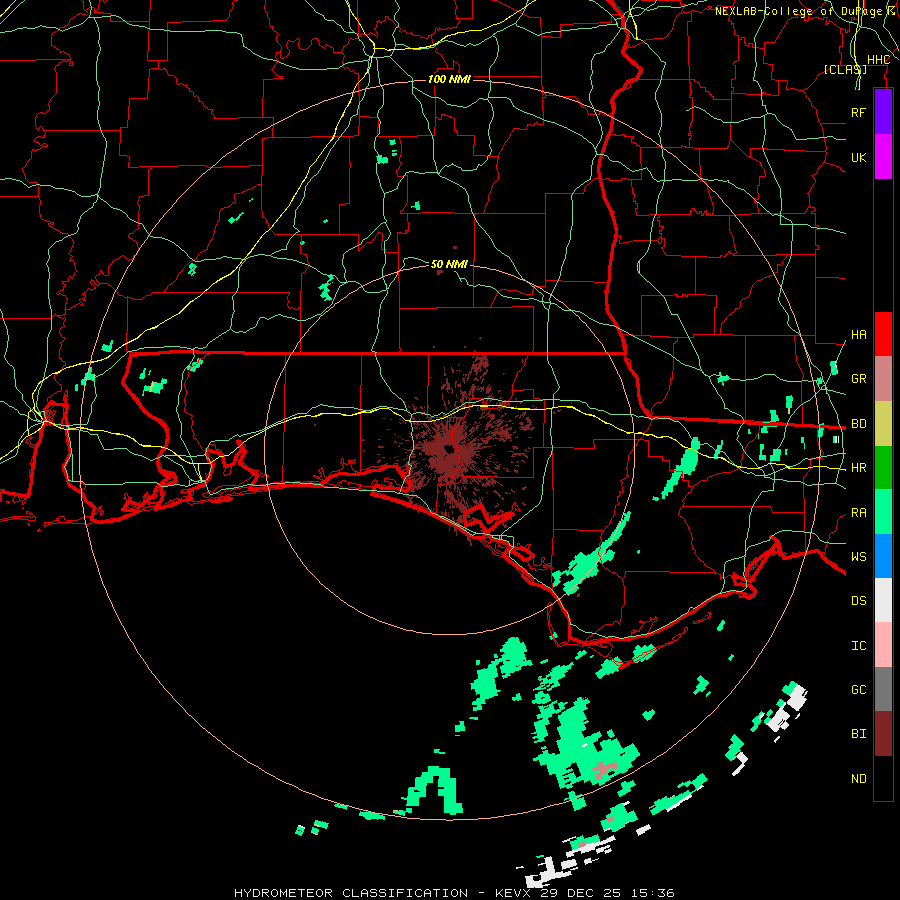Click the RA light green legend swatch
This screenshot has height=900, width=900.
click(883, 511)
